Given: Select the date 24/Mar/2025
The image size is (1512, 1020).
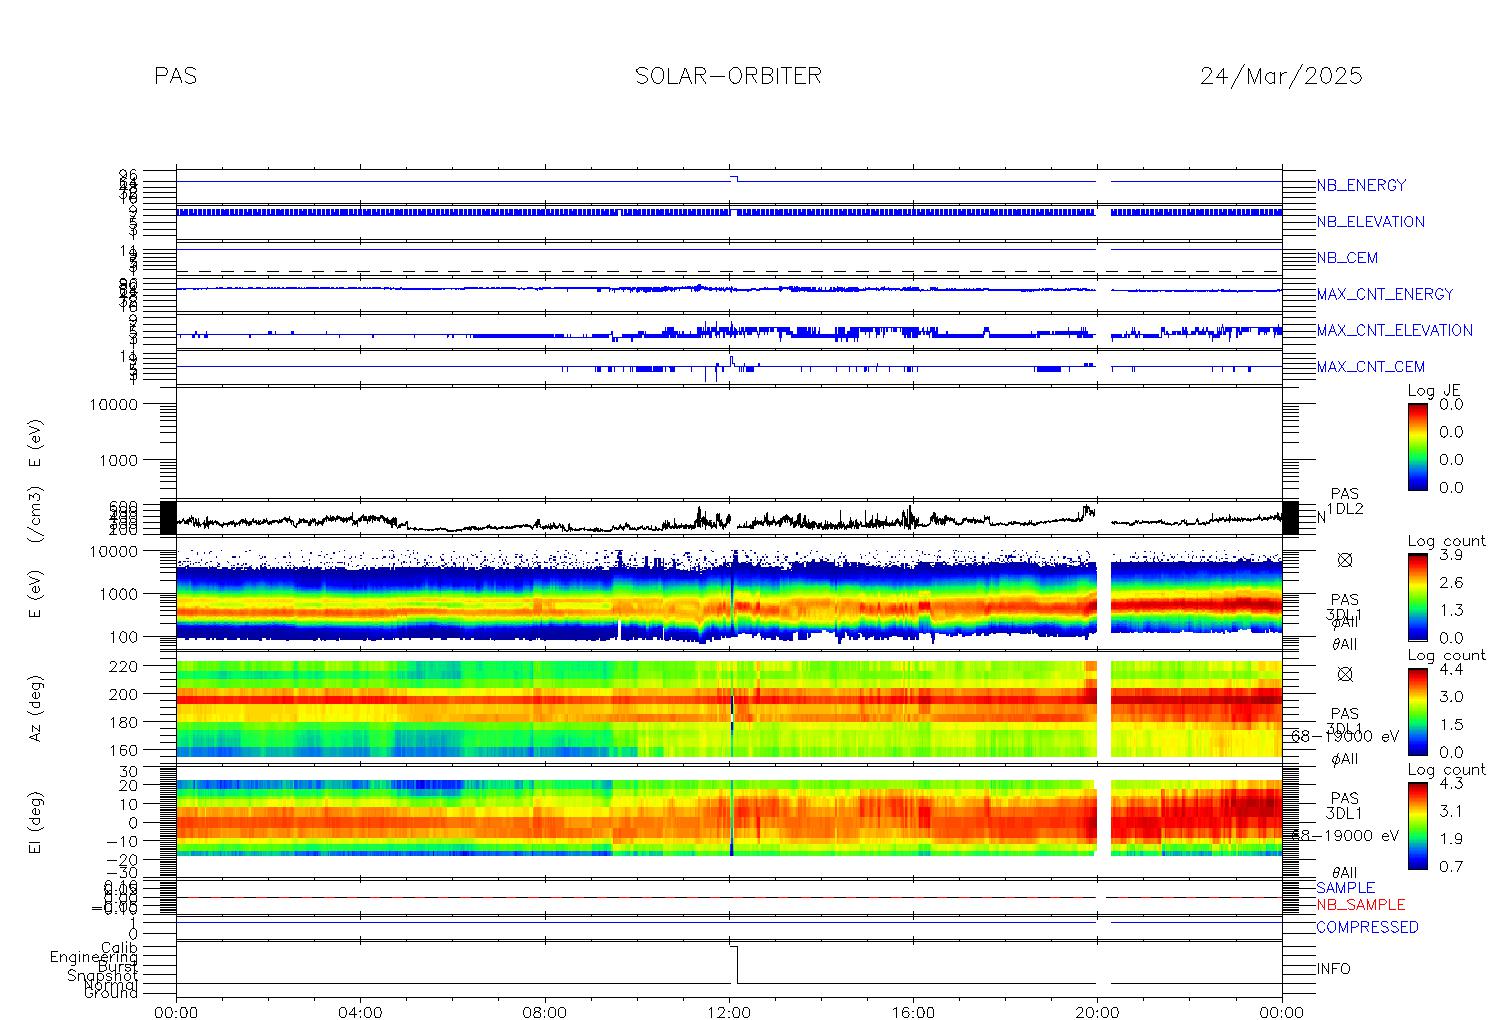Looking at the screenshot, I should pyautogui.click(x=1281, y=76).
